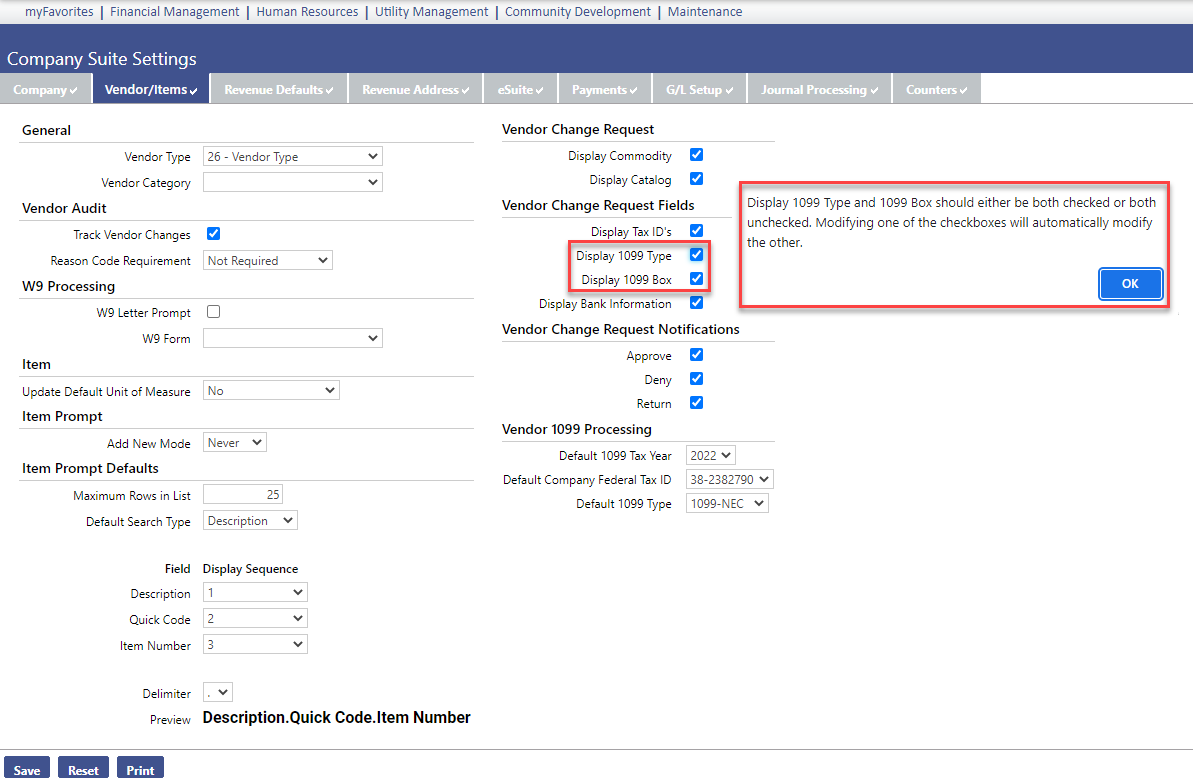
Task: Open the G/L Setup tab
Action: (x=699, y=90)
